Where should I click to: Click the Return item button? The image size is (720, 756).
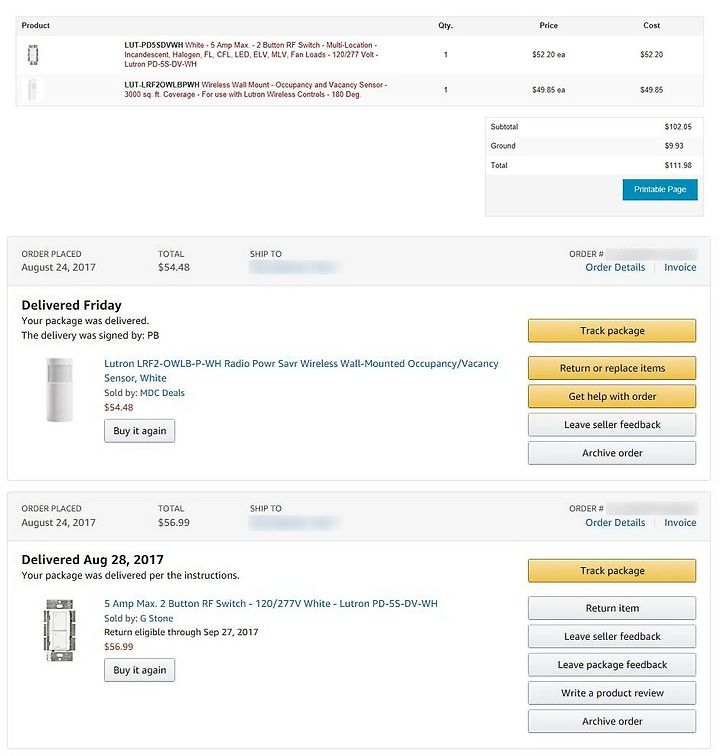[612, 608]
